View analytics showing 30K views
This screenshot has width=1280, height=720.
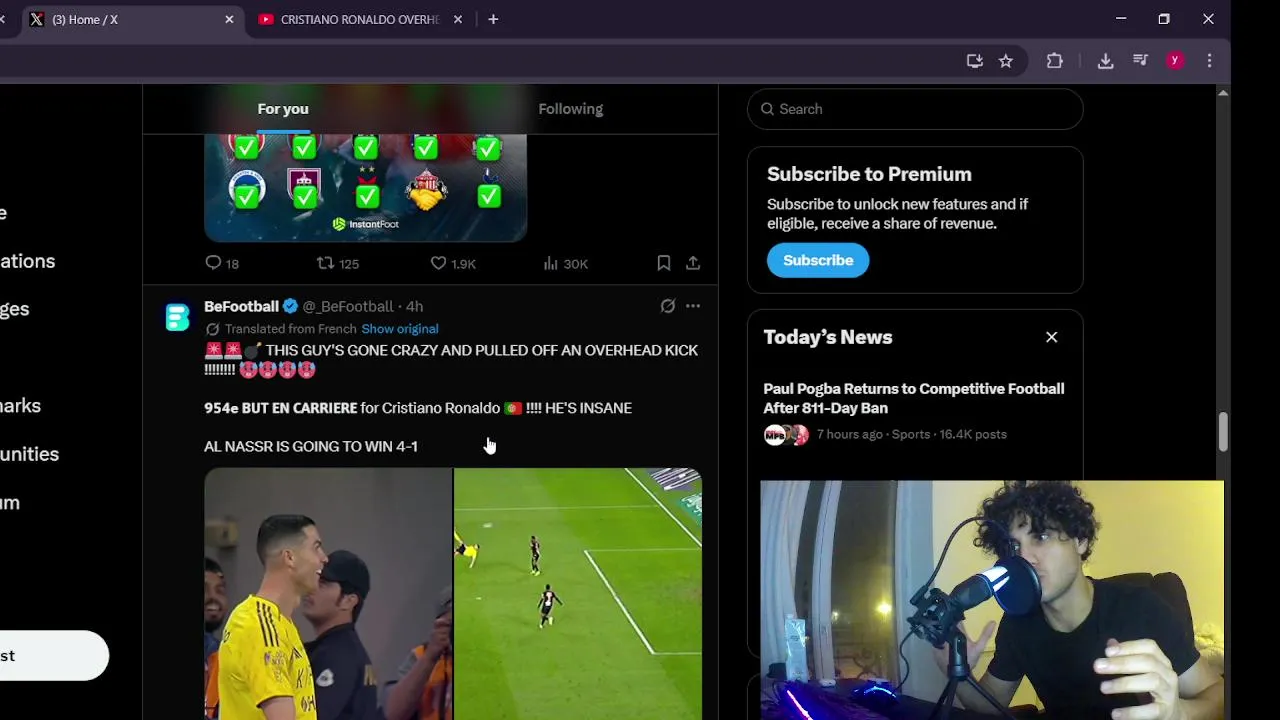pos(550,263)
